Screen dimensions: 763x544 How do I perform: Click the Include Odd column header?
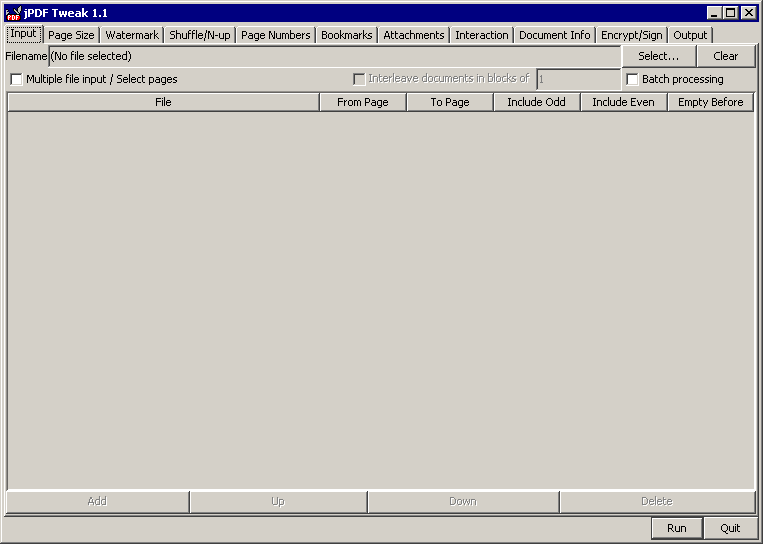[x=536, y=102]
